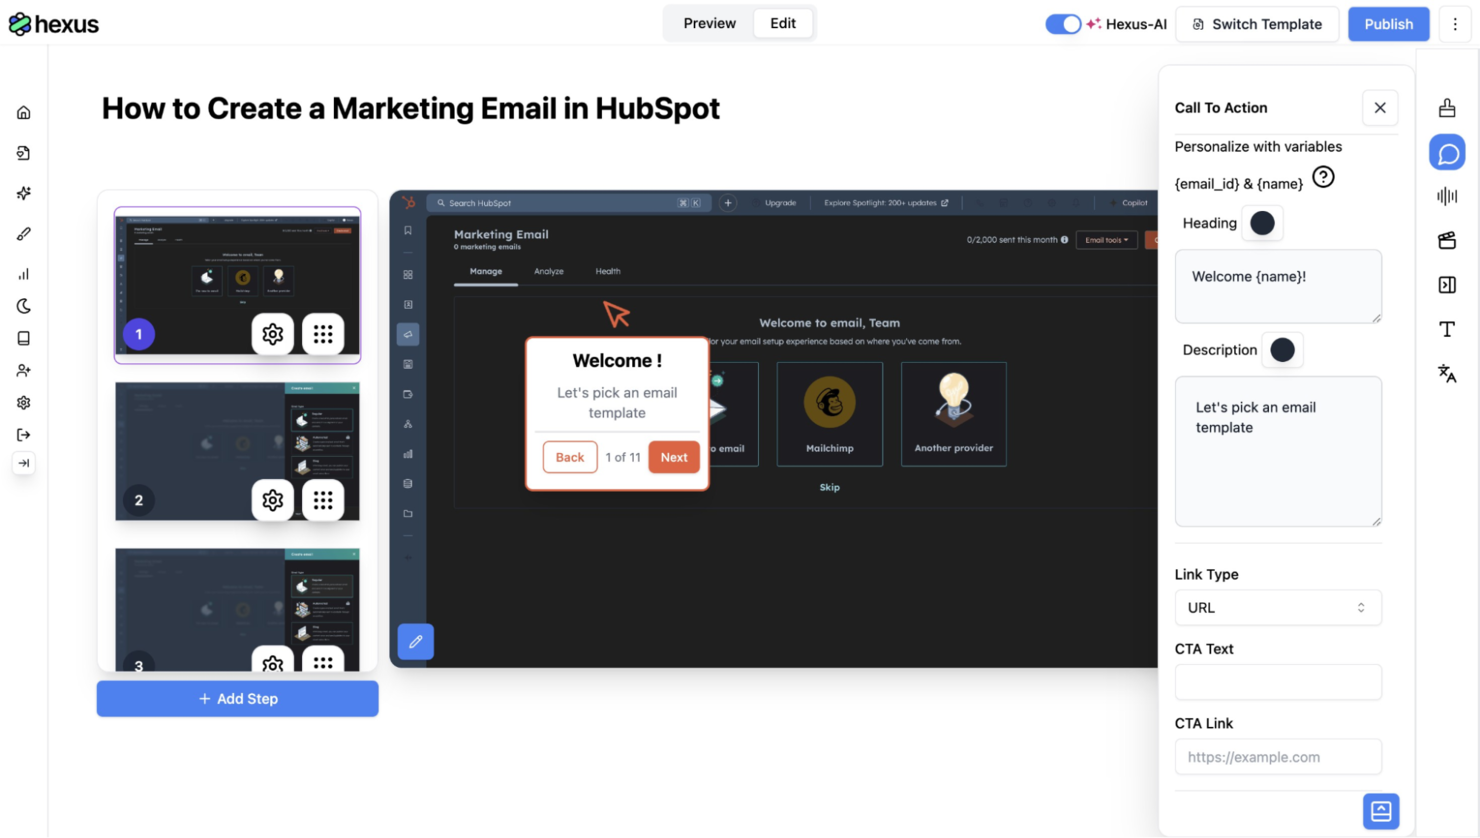
Task: Open the bar chart analytics icon in left sidebar
Action: 24,274
